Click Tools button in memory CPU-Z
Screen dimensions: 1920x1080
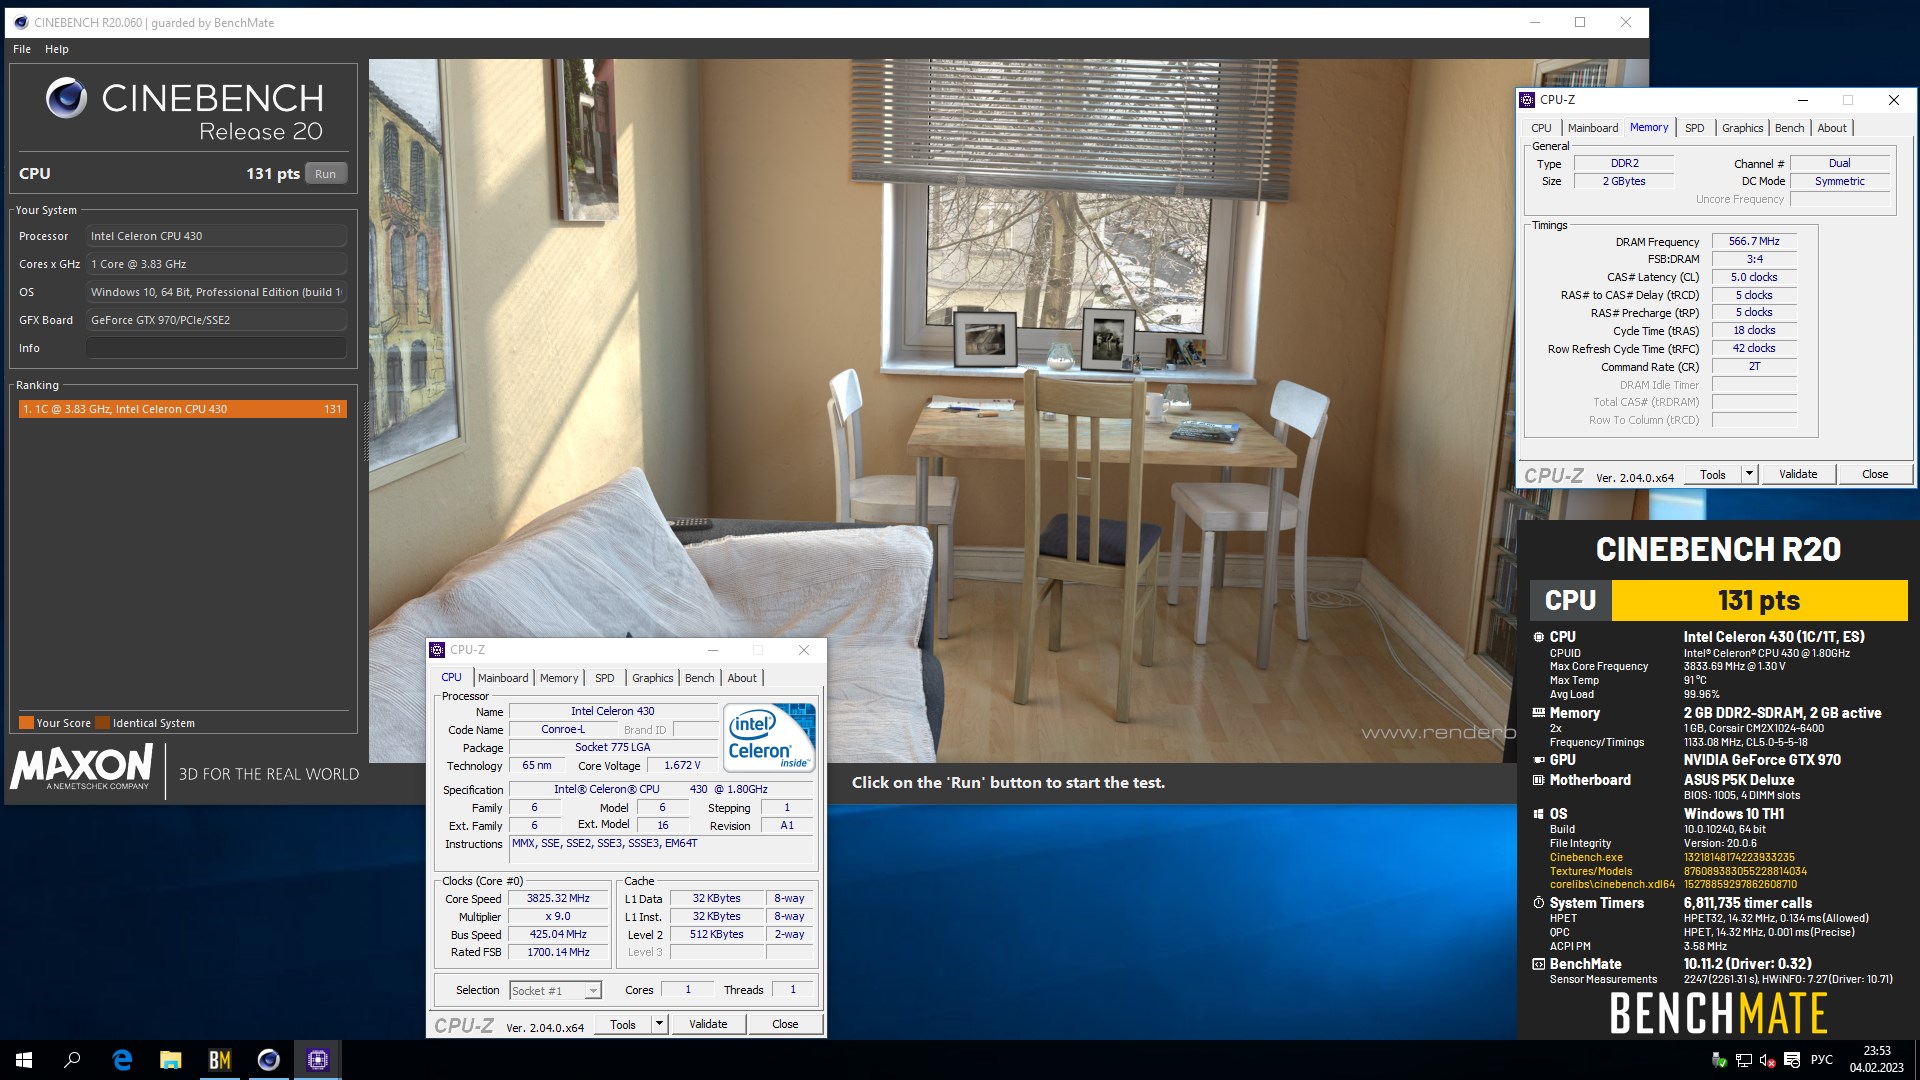click(x=1713, y=474)
